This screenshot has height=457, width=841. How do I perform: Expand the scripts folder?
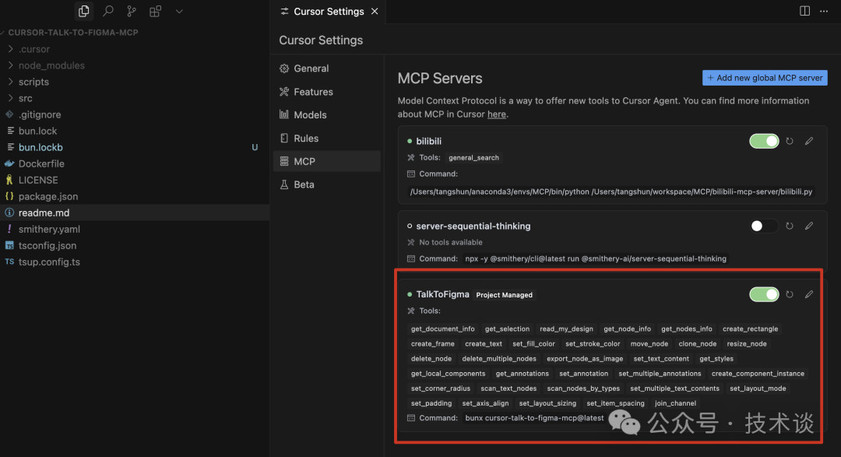click(x=33, y=82)
